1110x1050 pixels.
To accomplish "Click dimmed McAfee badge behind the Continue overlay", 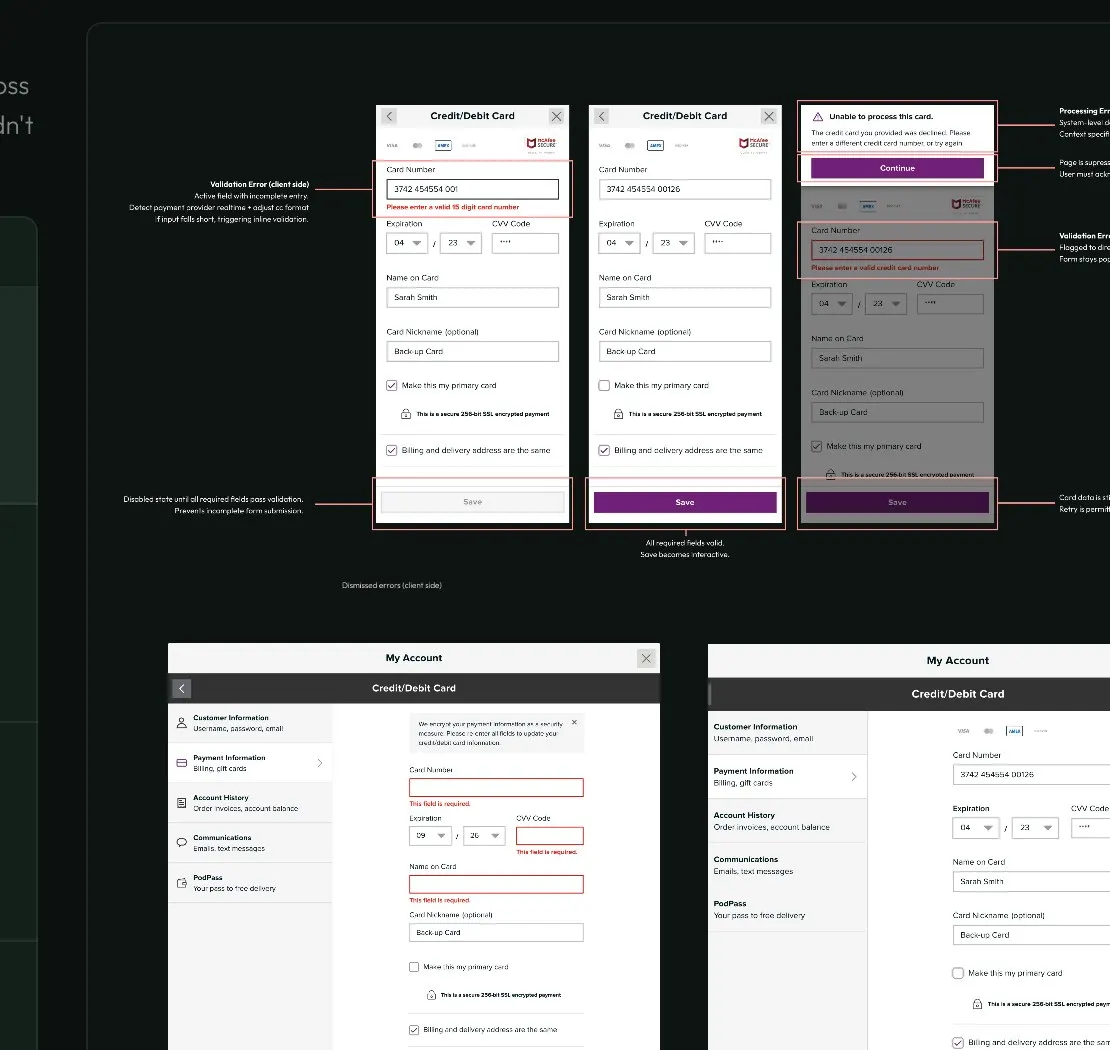I will [966, 205].
